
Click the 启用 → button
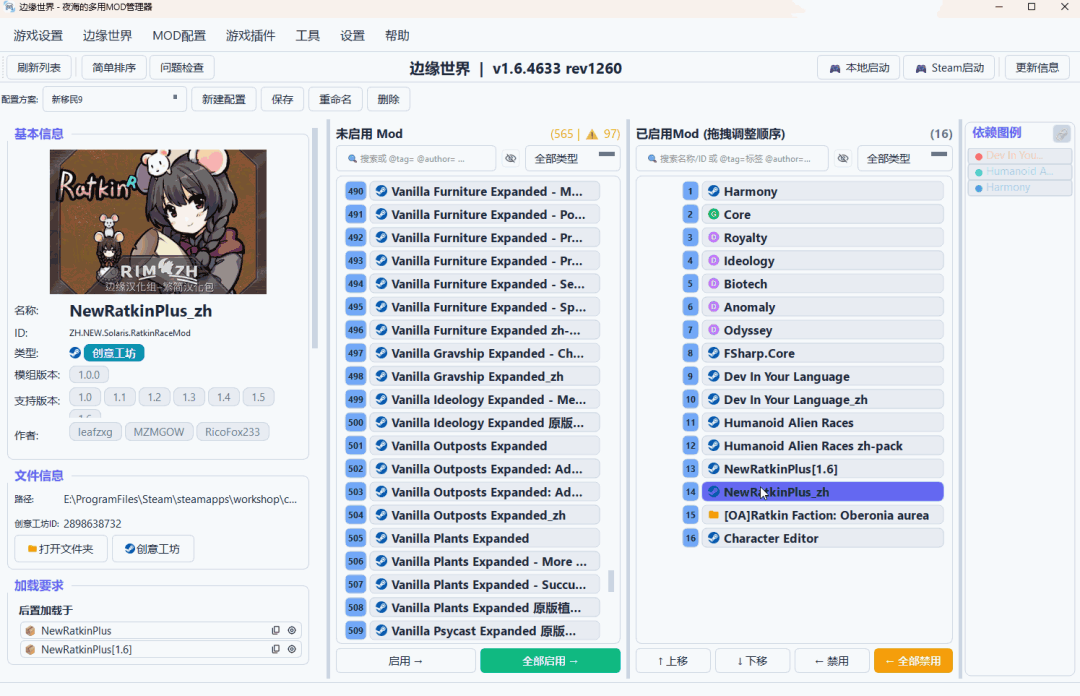coord(405,661)
